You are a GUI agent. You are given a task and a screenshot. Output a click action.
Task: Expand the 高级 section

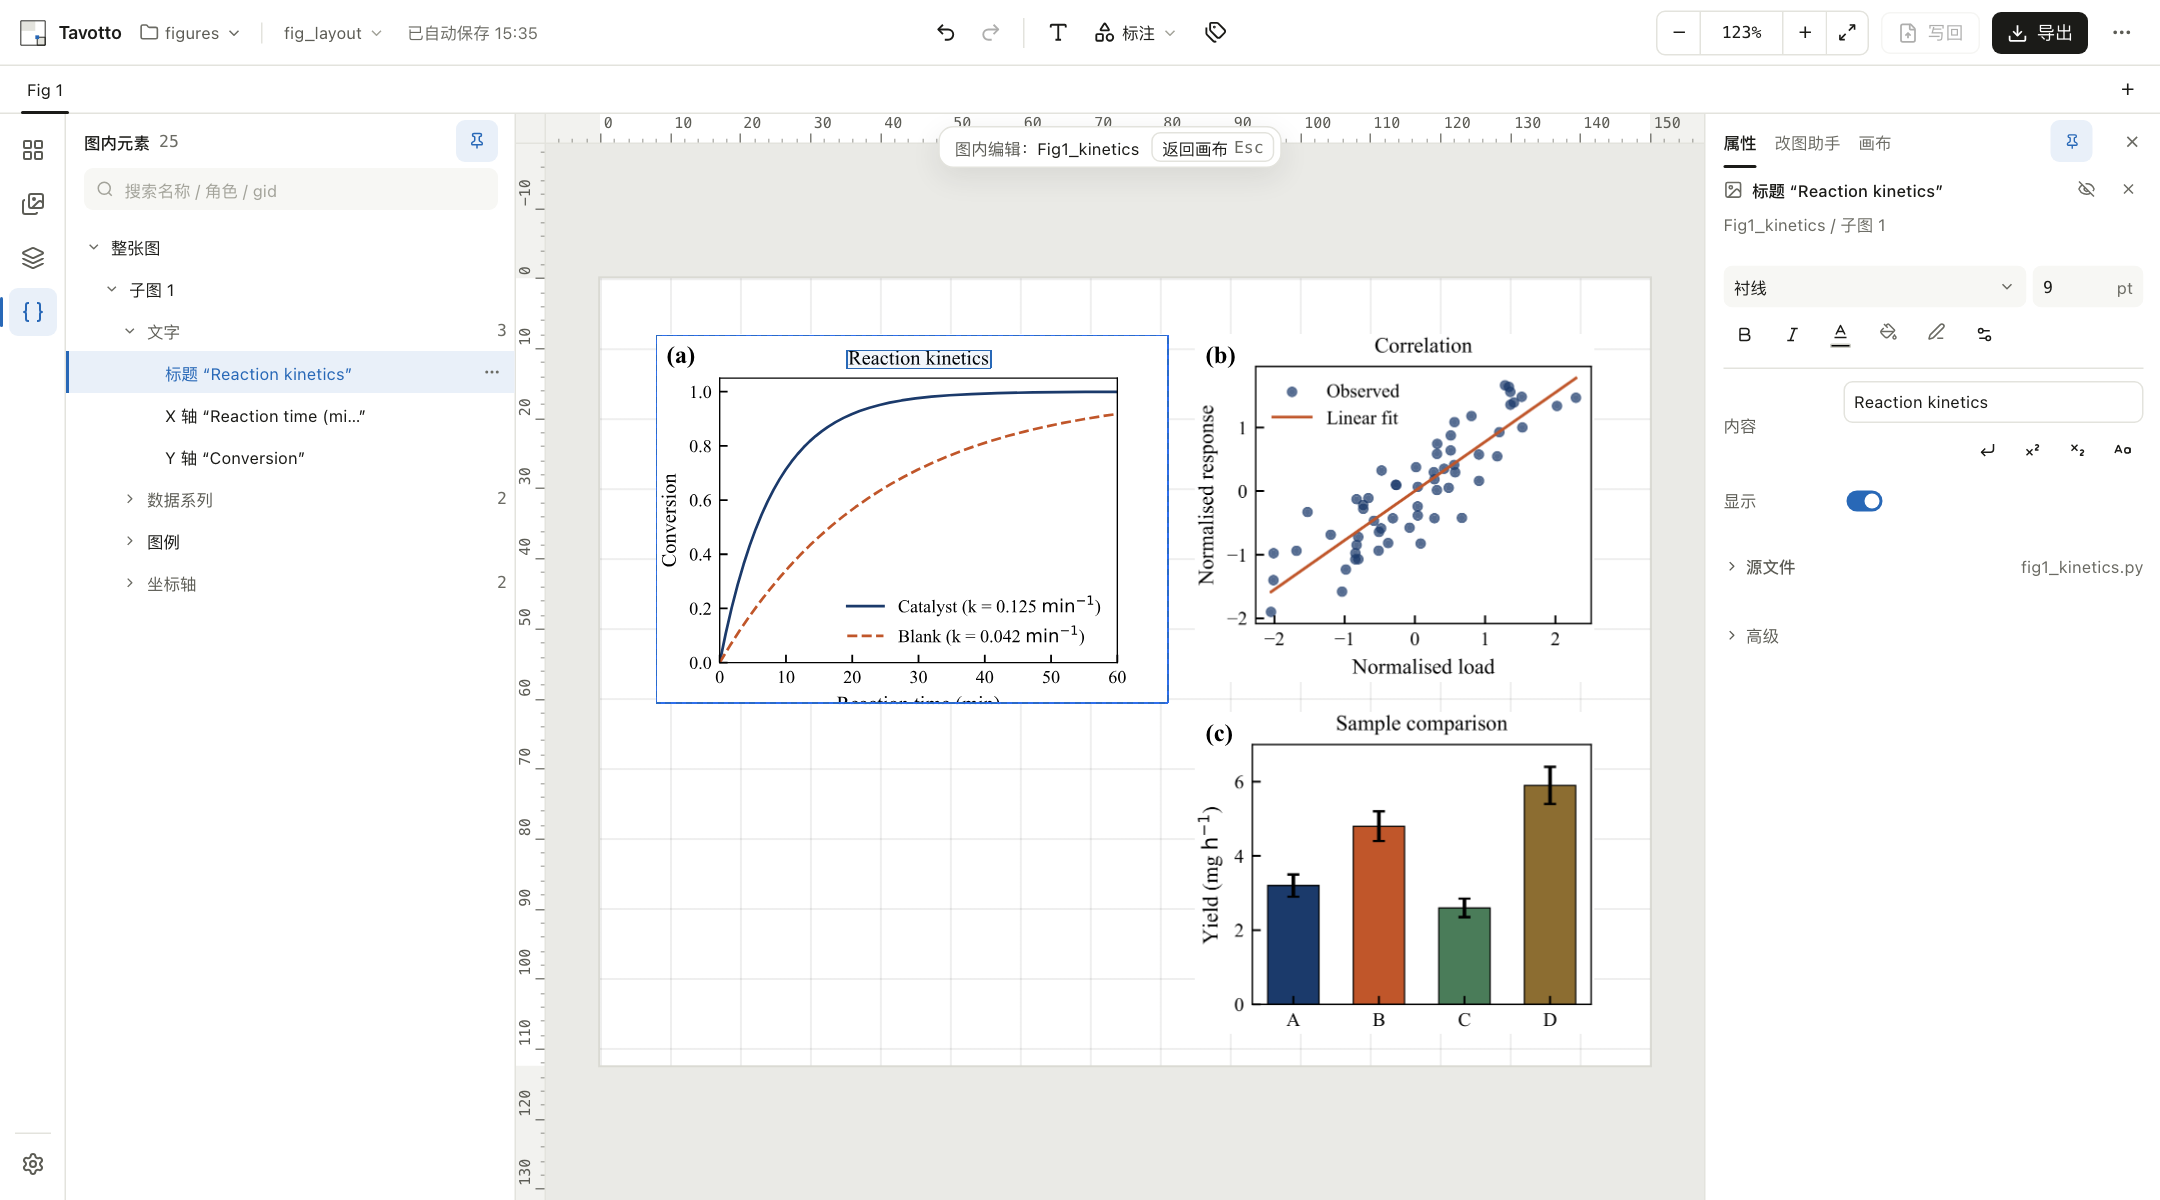click(1731, 636)
